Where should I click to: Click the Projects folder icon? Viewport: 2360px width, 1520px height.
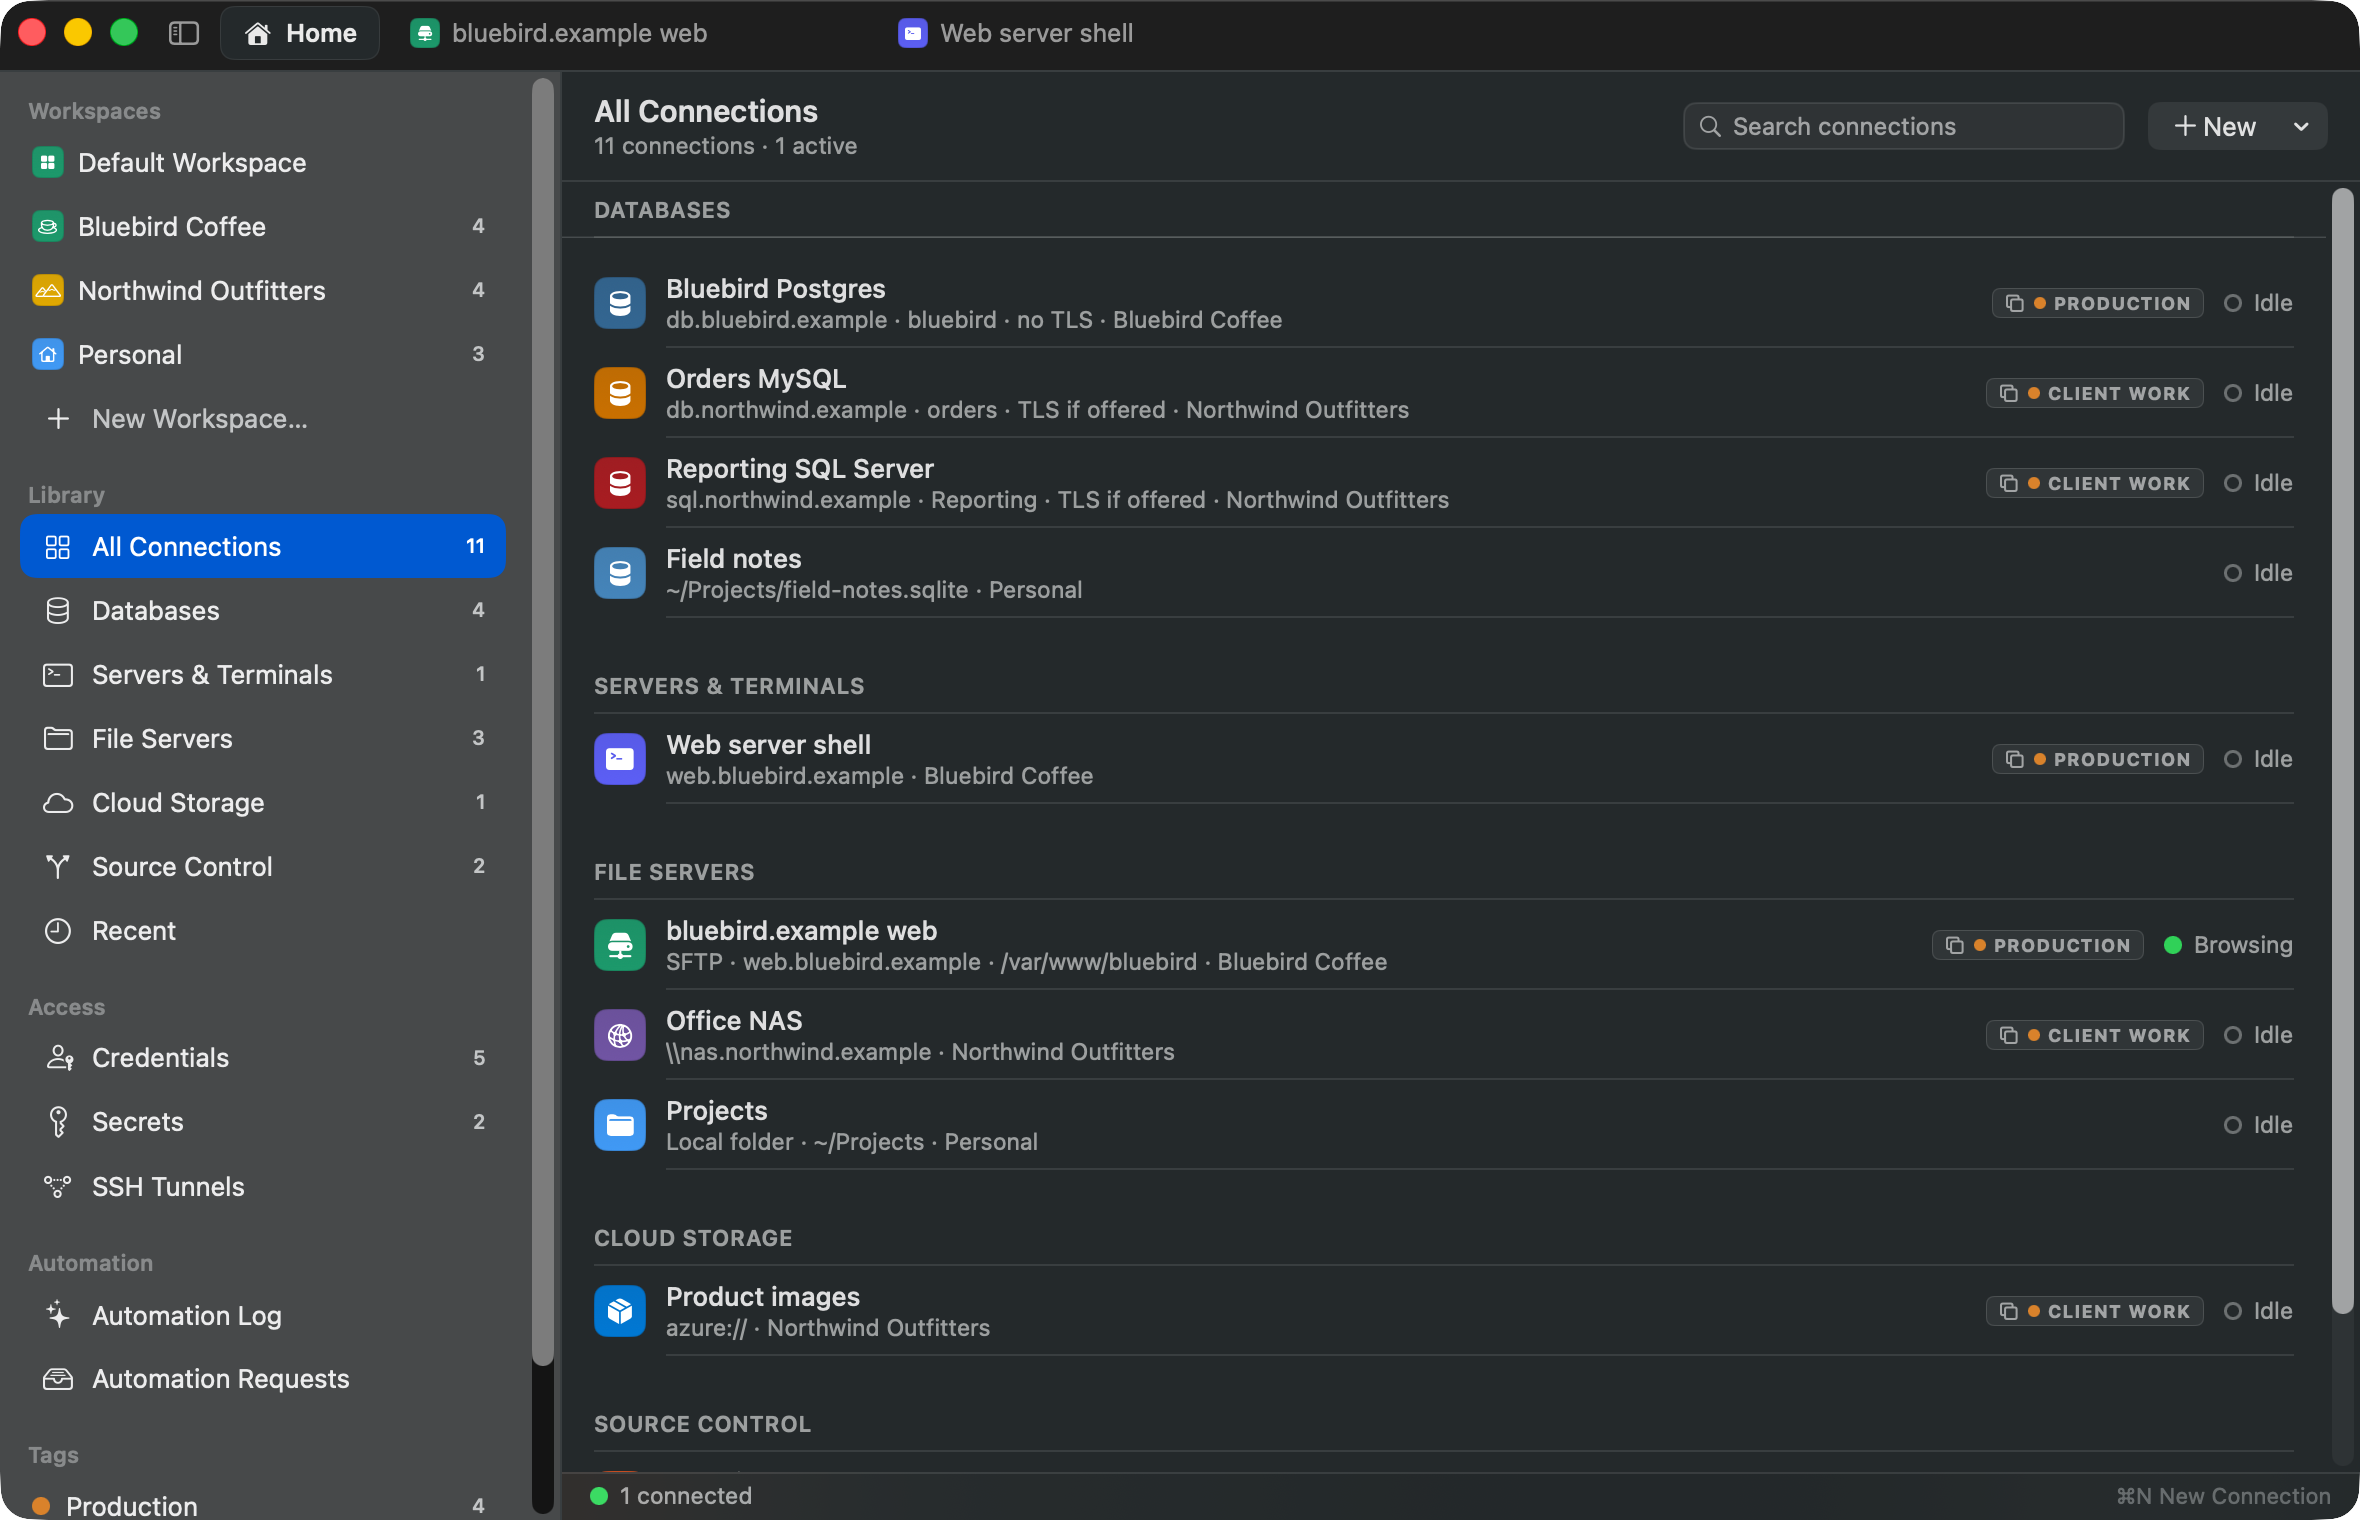coord(620,1125)
